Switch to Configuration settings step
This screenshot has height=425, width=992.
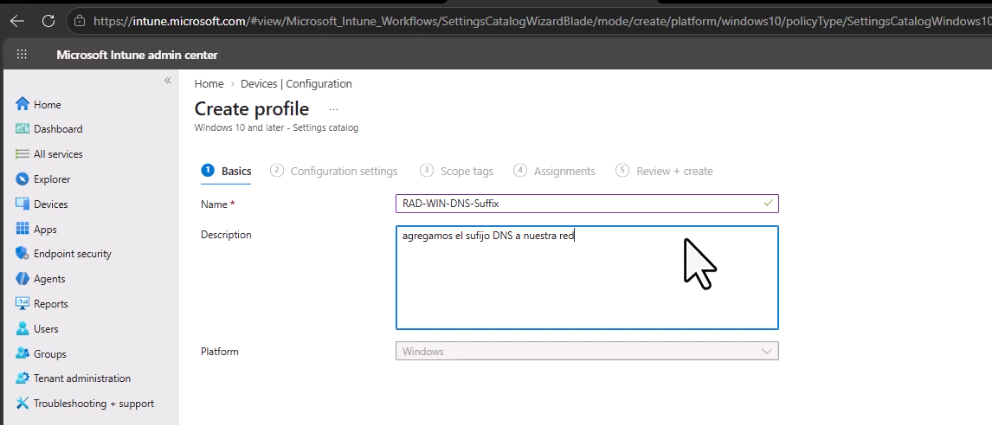click(334, 171)
